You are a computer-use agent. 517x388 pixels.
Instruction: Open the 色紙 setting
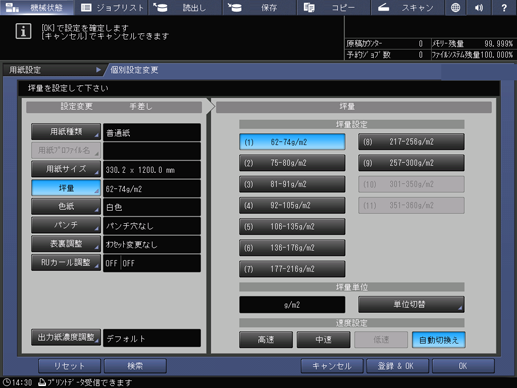(x=66, y=207)
